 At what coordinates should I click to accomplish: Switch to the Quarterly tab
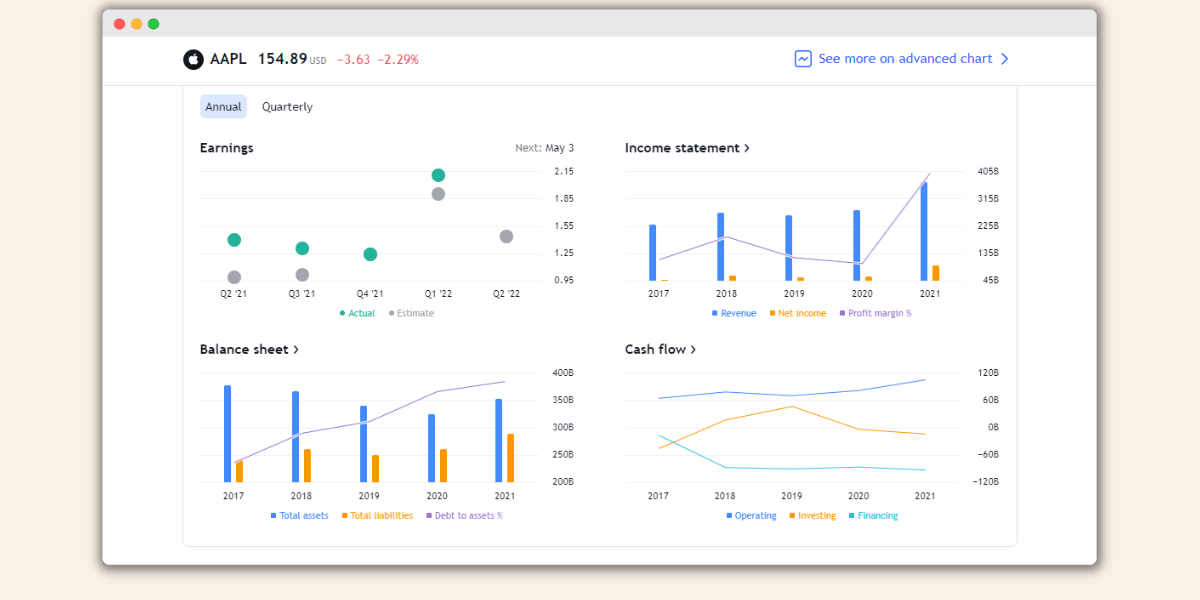pos(287,106)
